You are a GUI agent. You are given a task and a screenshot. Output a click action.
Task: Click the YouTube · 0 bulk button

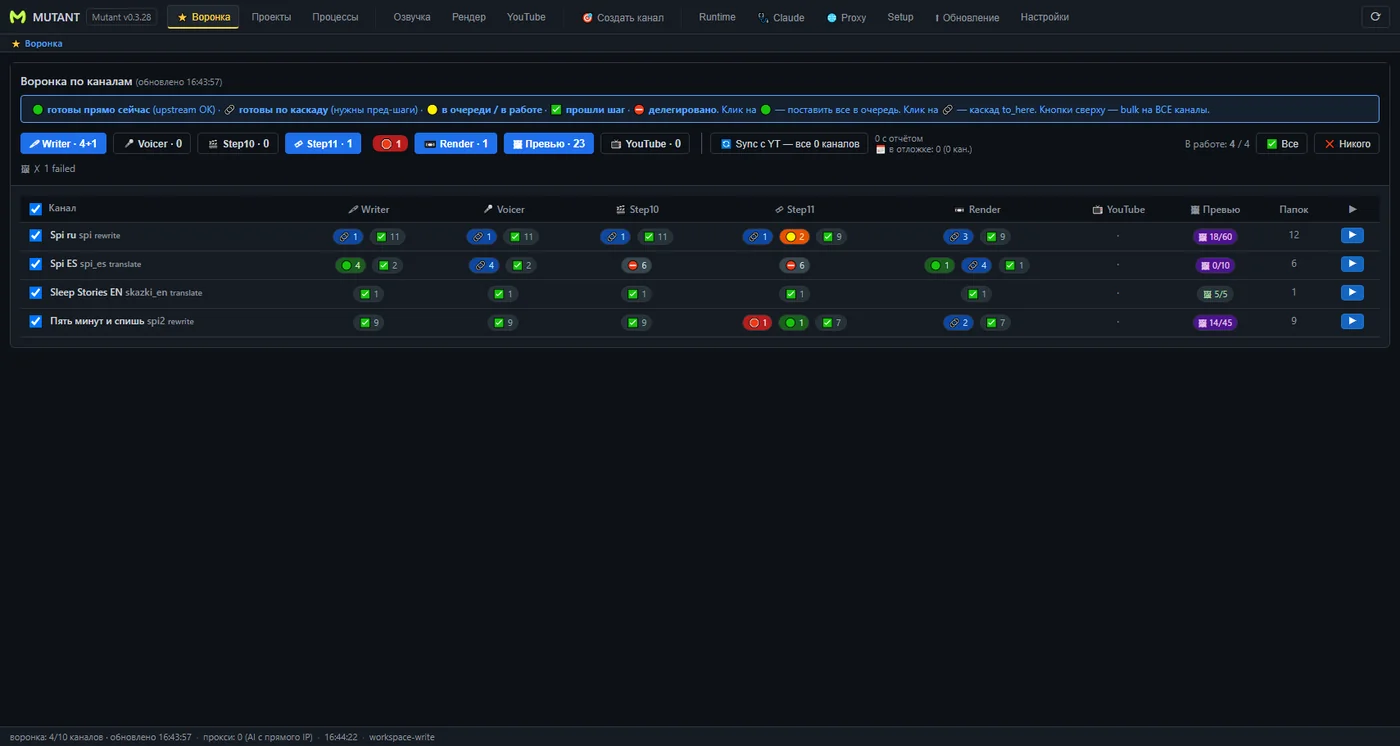[x=645, y=144]
